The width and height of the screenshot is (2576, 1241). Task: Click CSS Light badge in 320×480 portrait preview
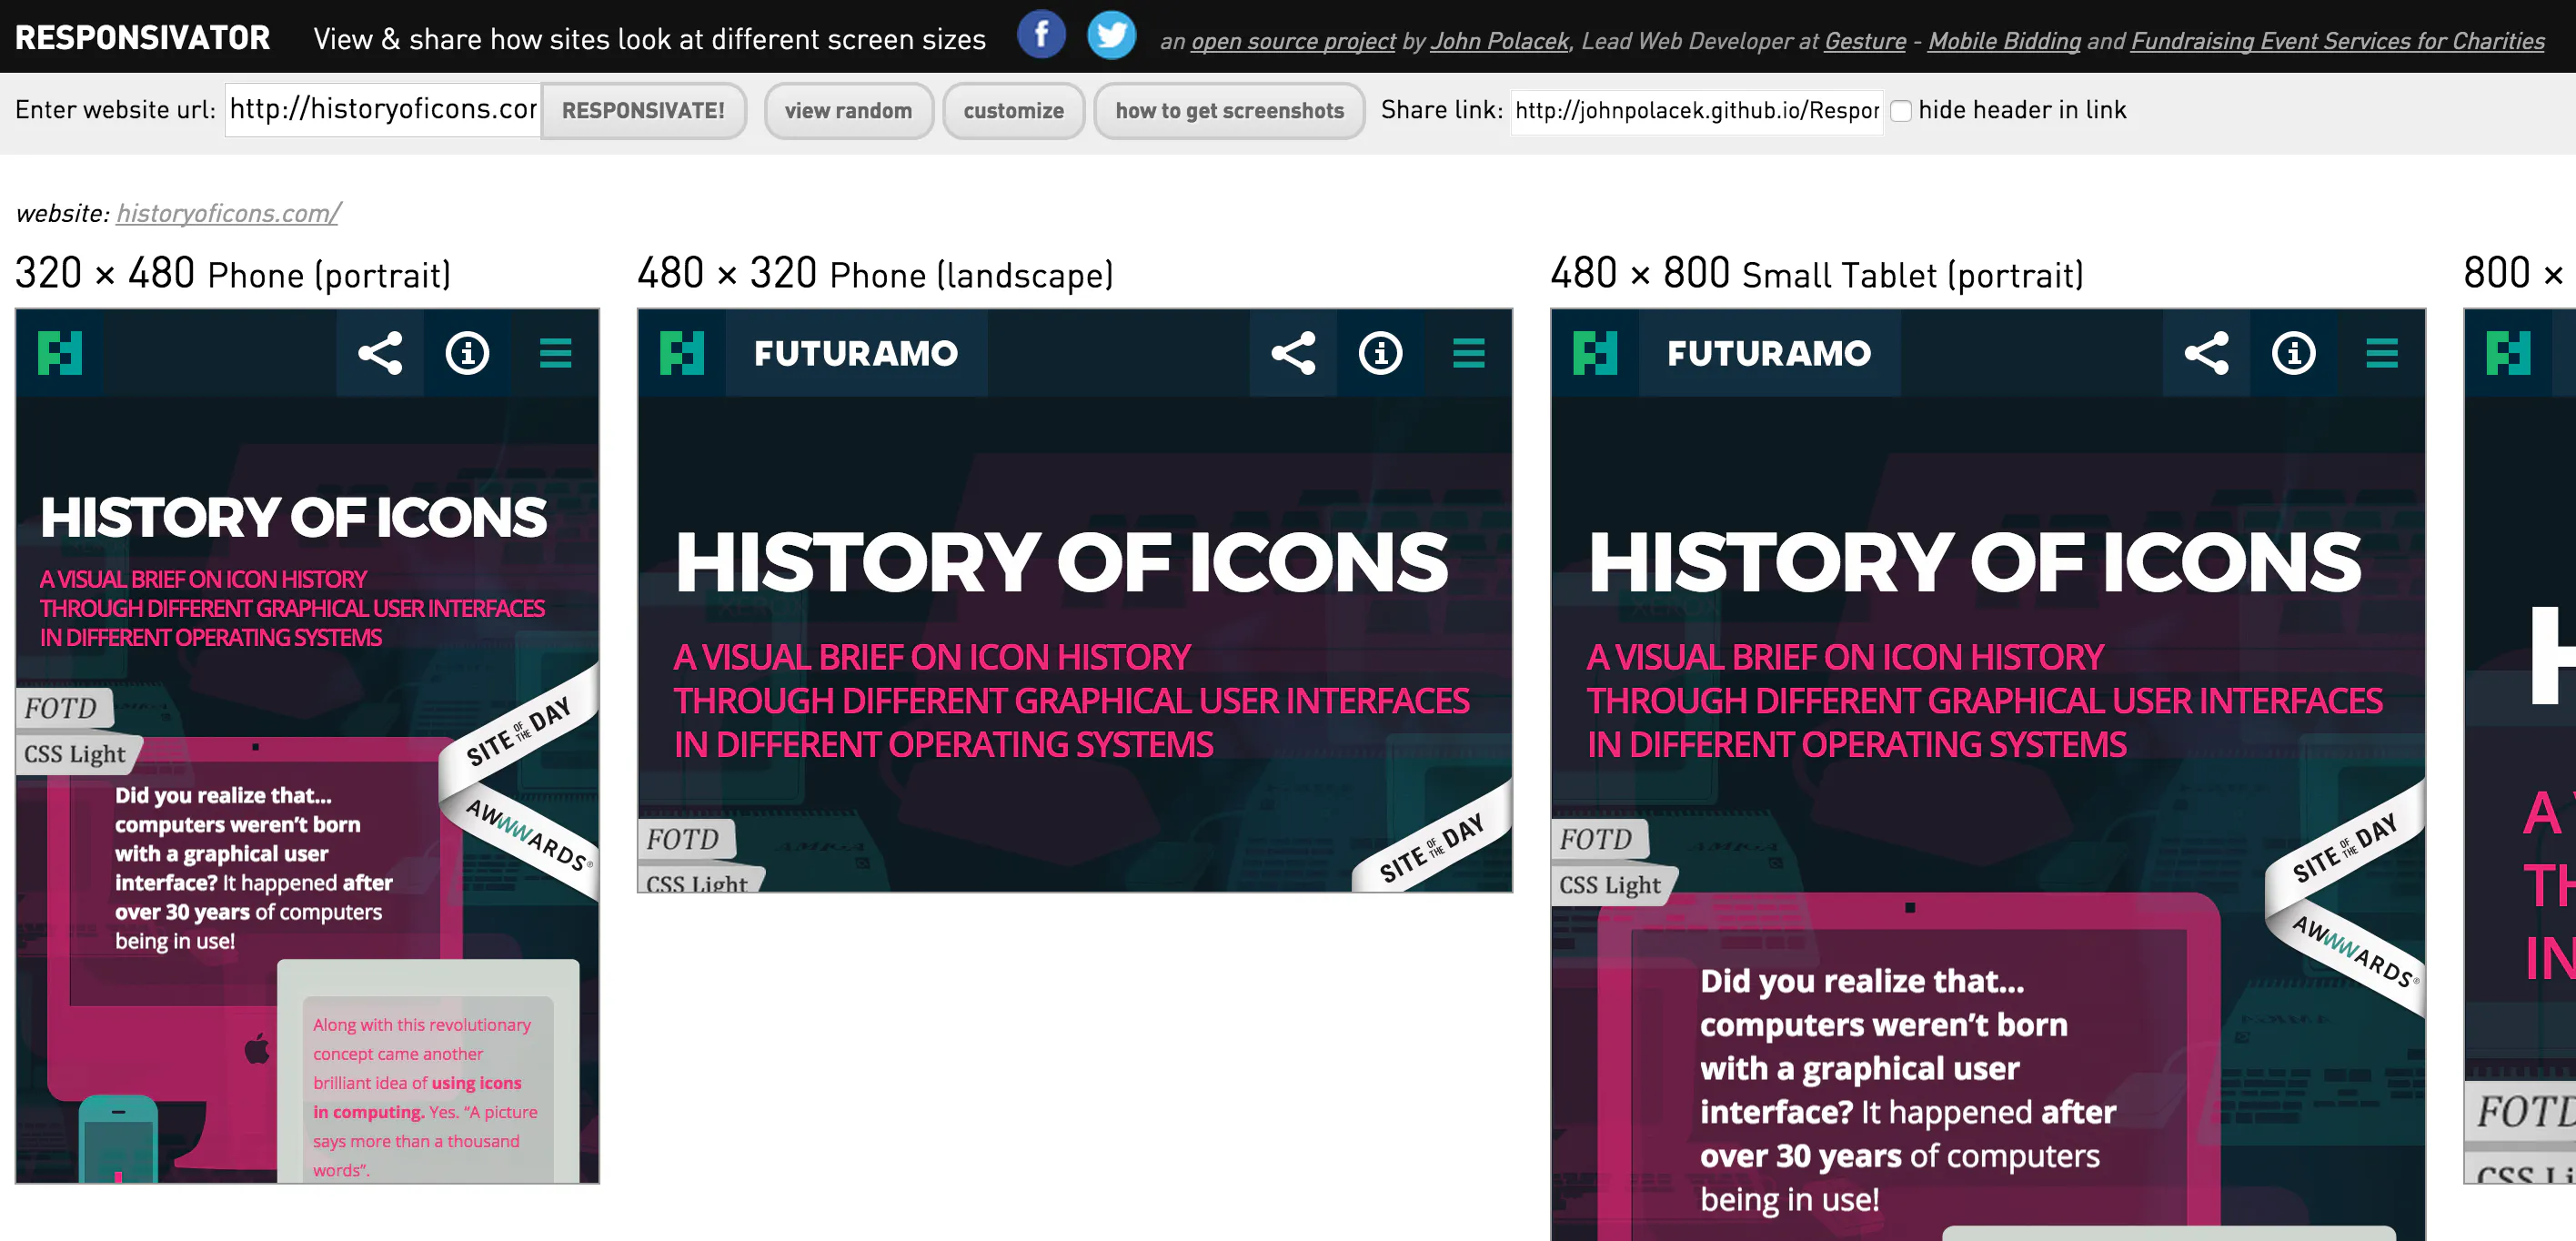click(x=78, y=754)
